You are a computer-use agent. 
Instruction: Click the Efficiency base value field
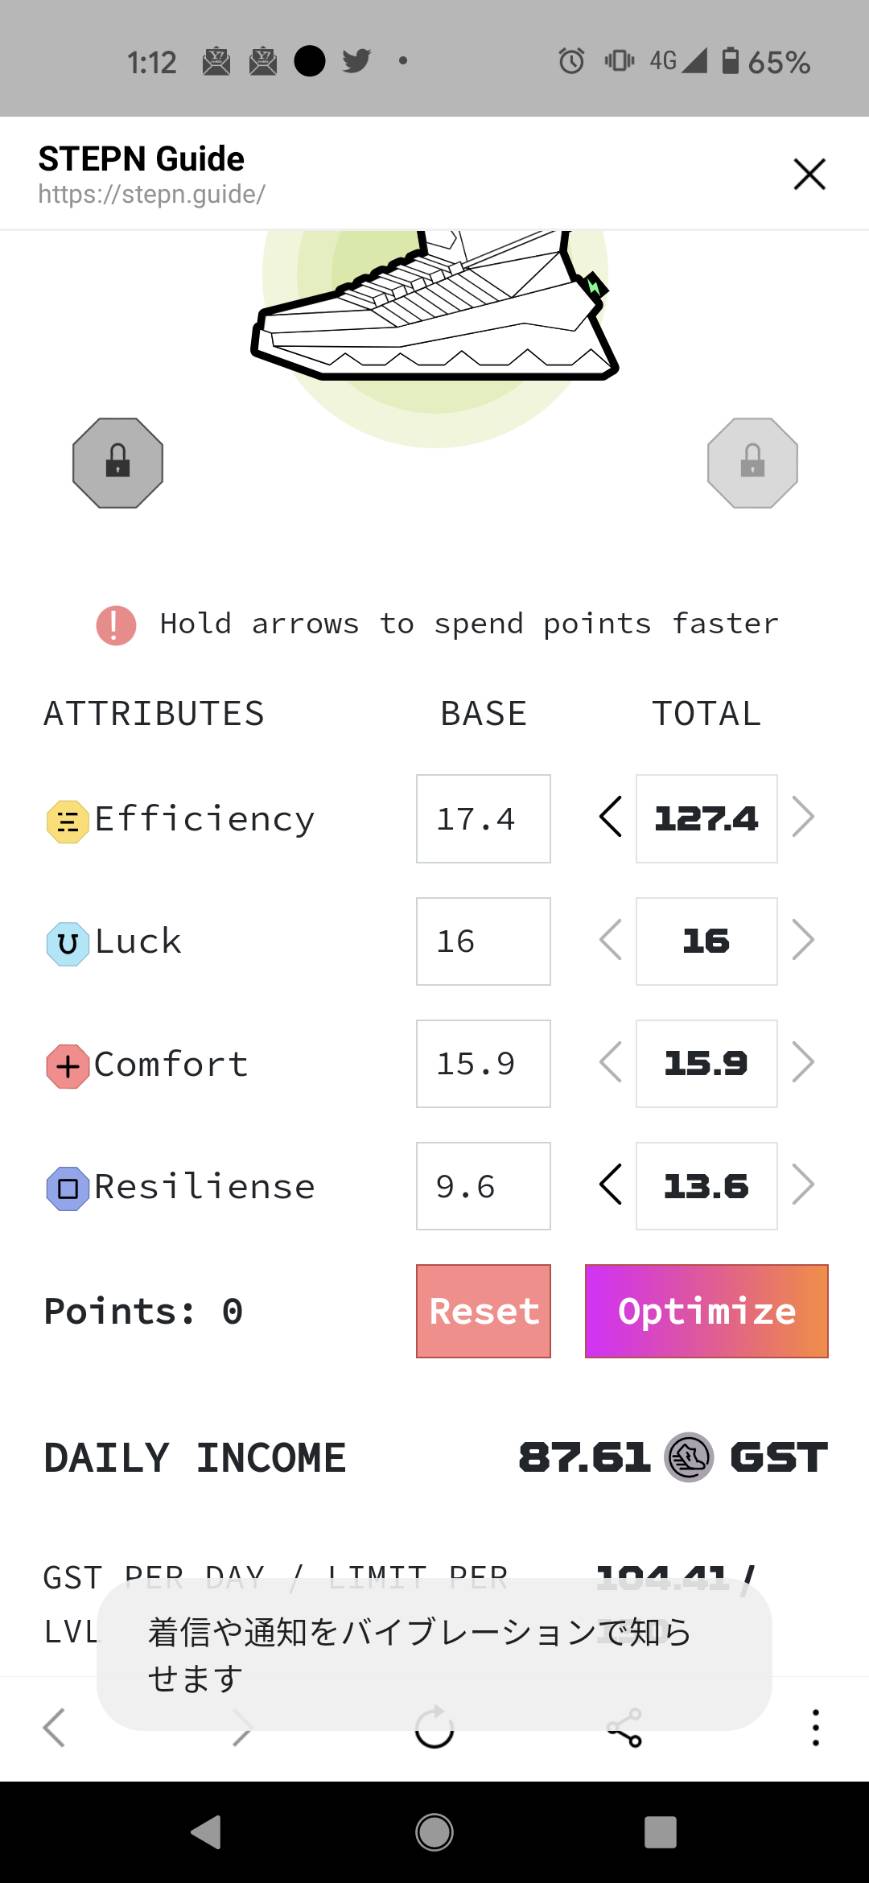pos(483,819)
